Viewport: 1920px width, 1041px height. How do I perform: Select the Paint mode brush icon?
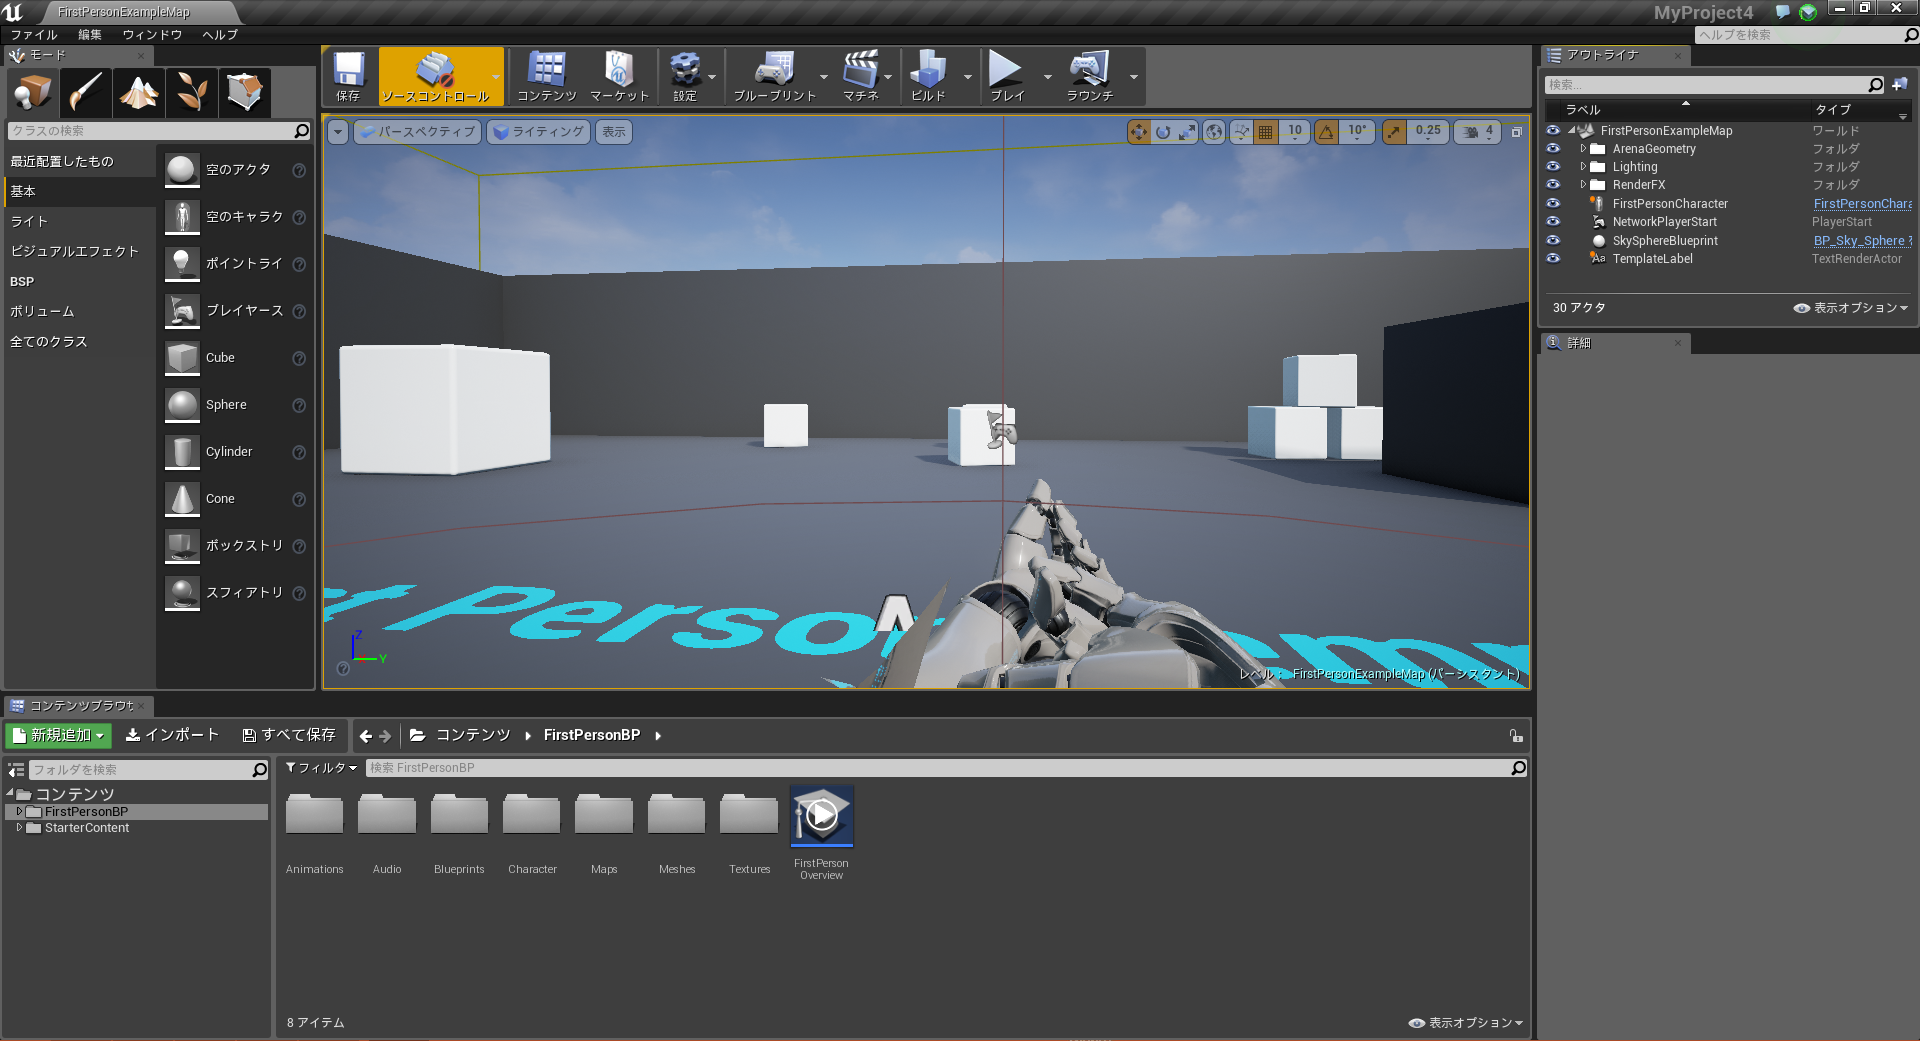86,93
